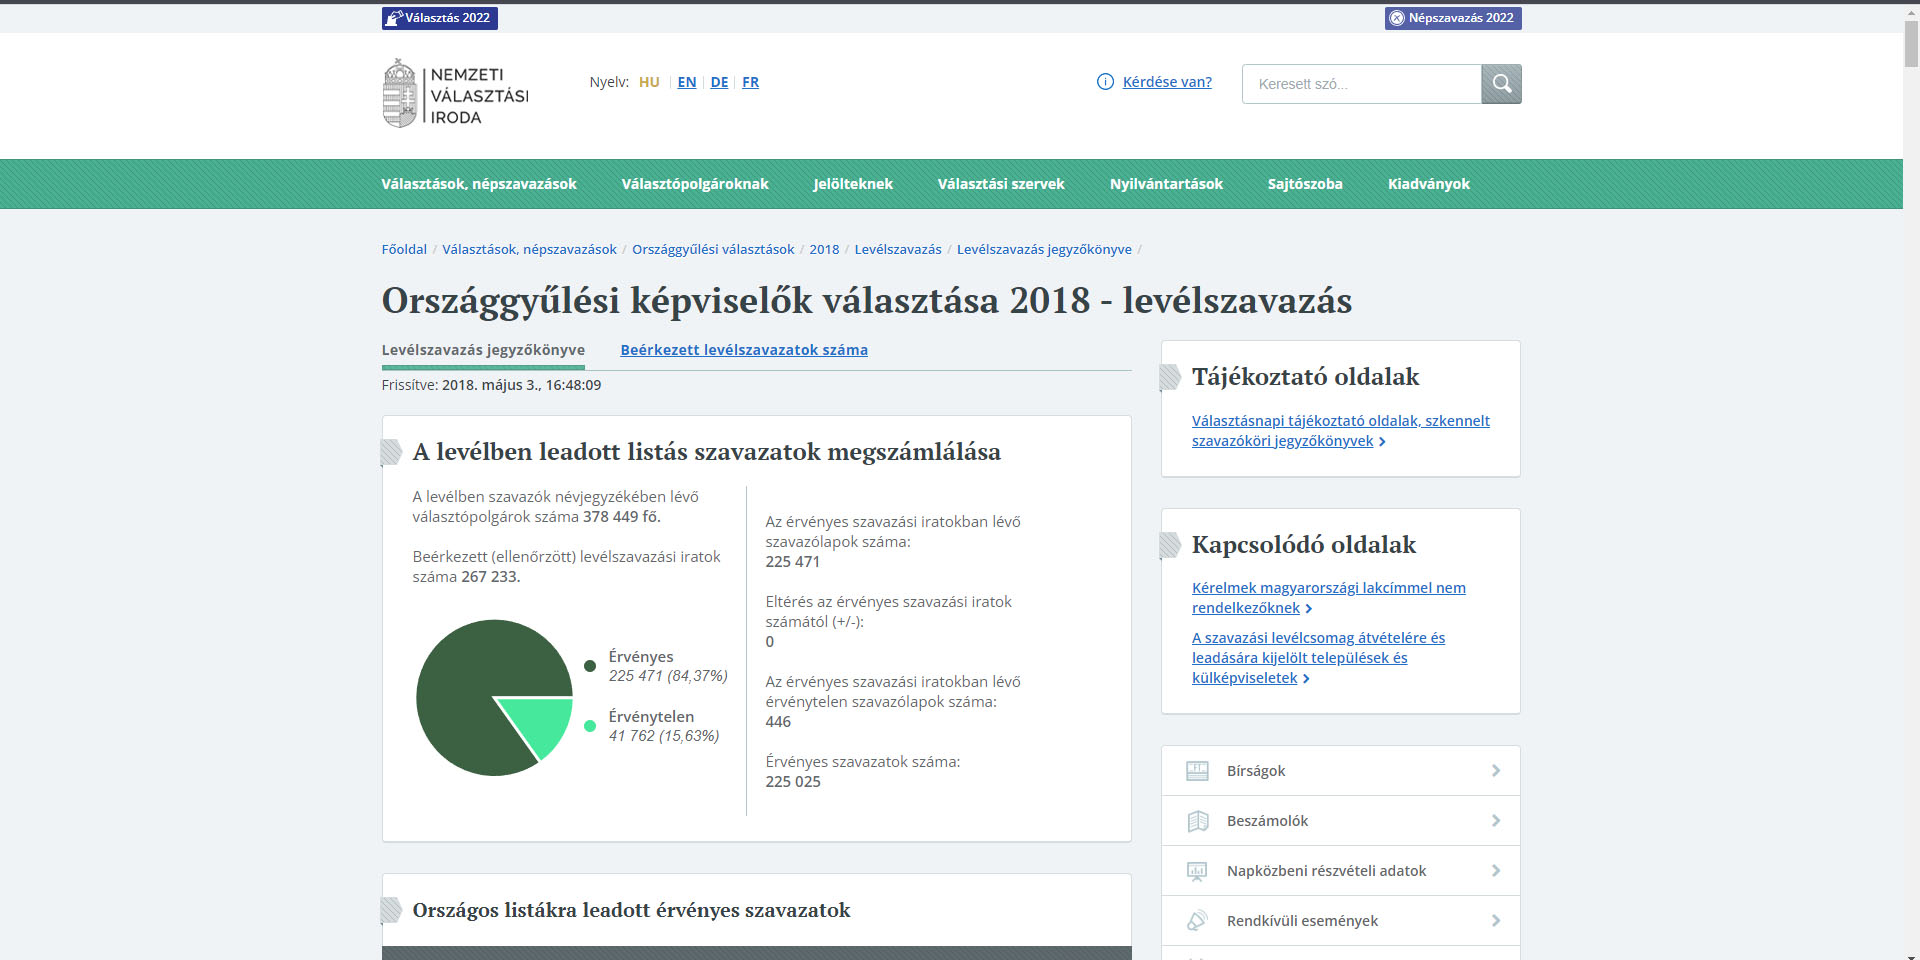Open Kérelmek magyarországi lakcímmel nem rendelkezőknek
The height and width of the screenshot is (960, 1920).
[x=1328, y=598]
